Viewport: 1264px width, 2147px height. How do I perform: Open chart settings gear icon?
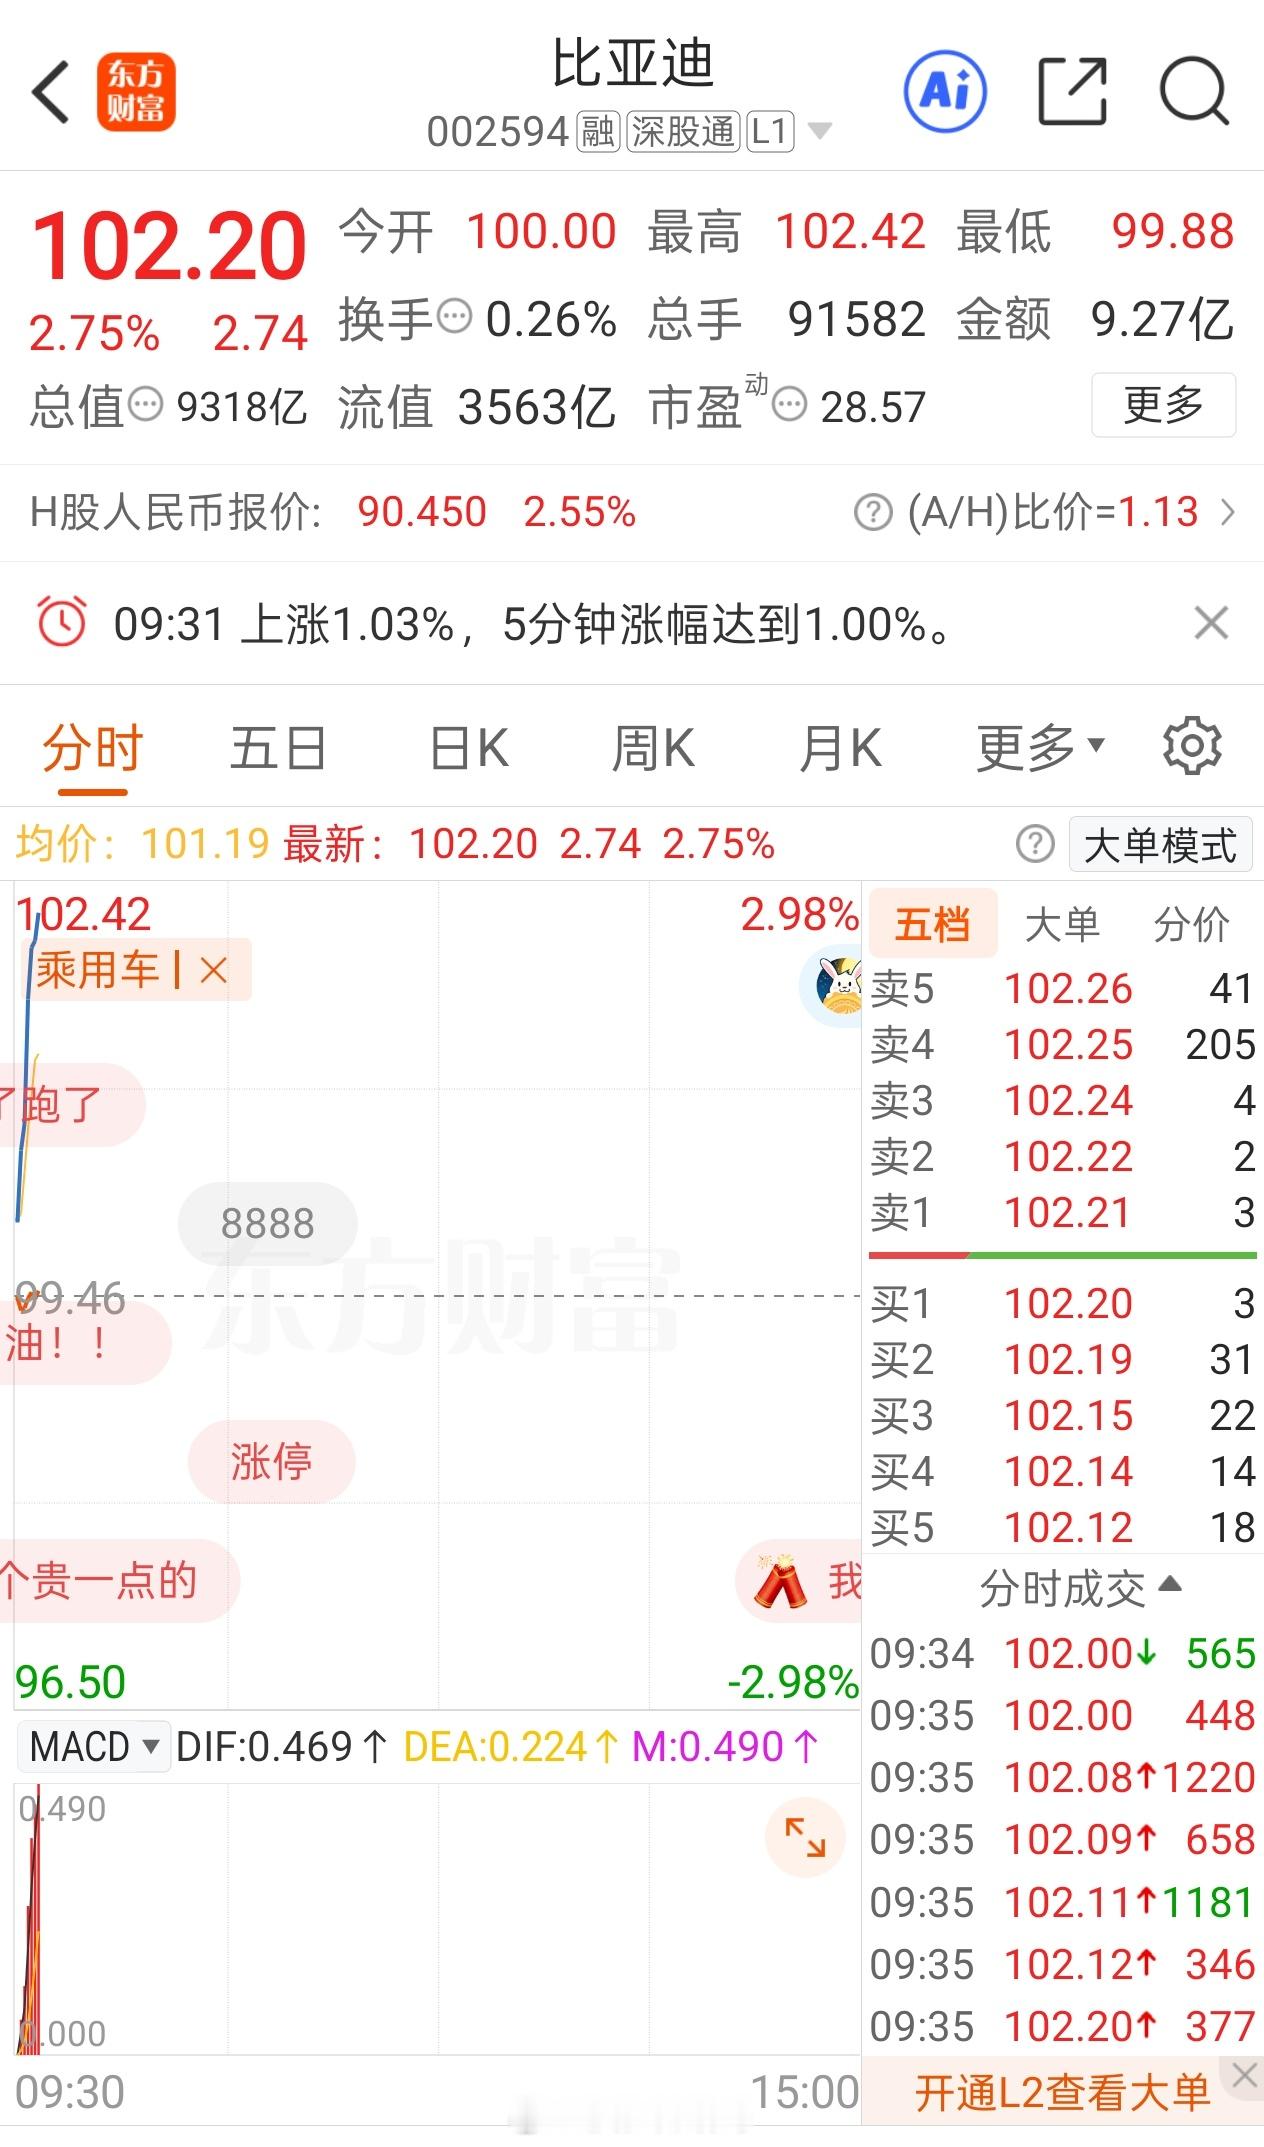pos(1192,746)
